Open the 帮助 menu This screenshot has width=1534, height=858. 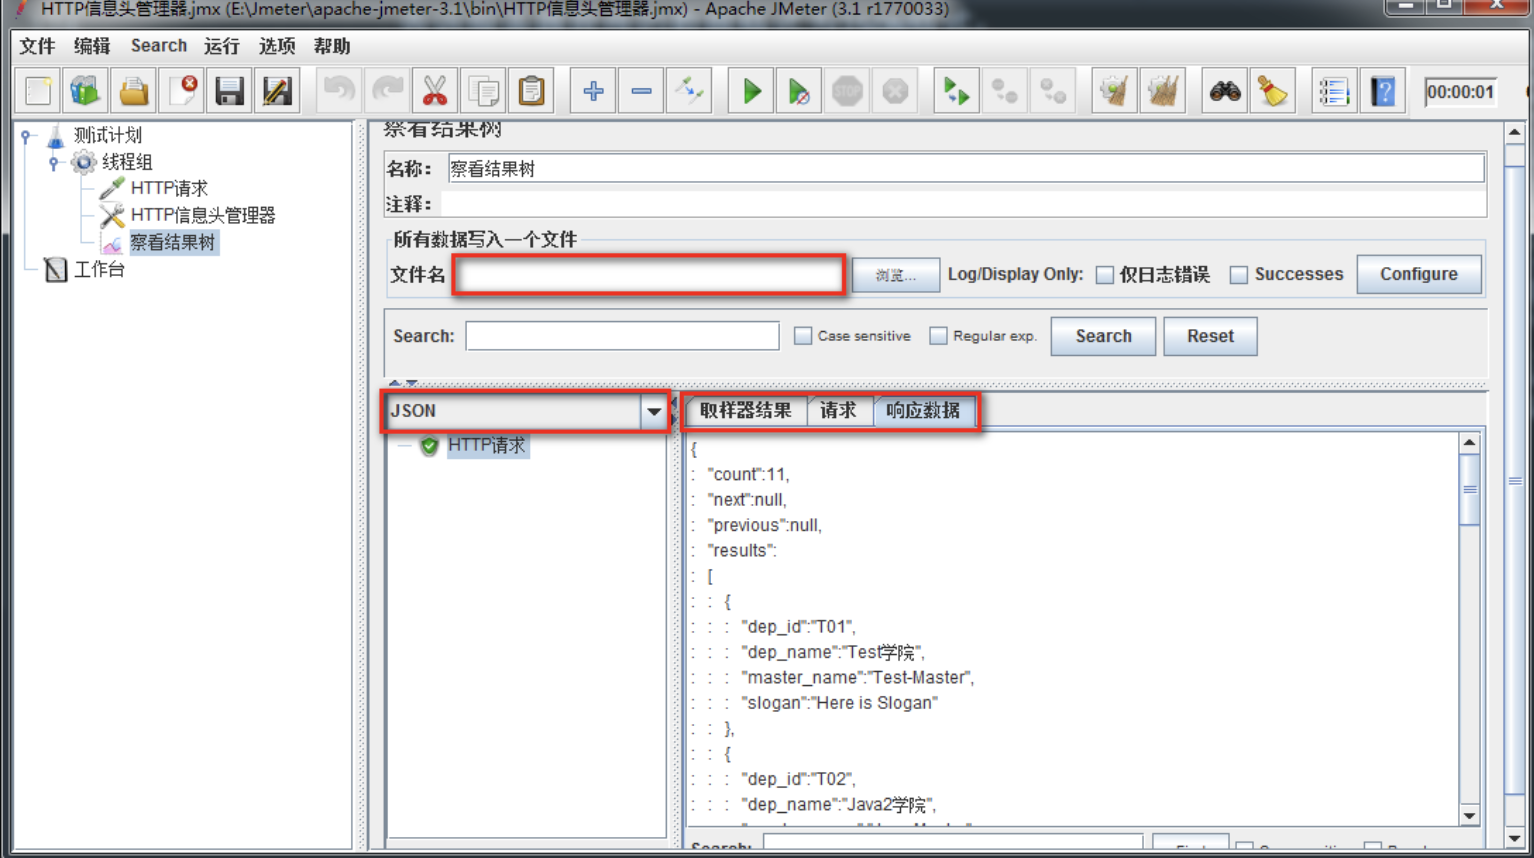[x=332, y=46]
